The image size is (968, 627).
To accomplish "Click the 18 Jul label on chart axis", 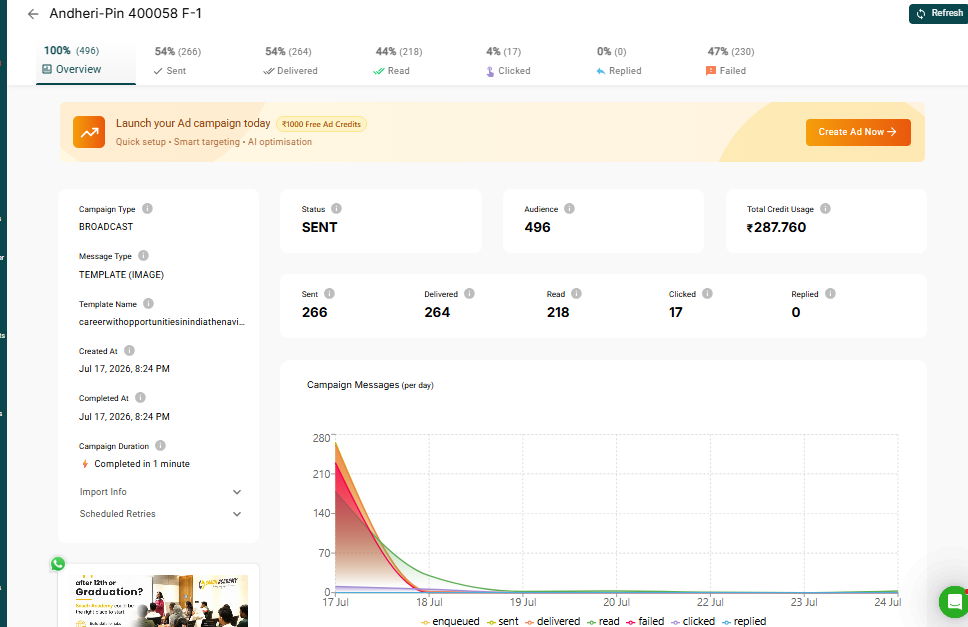I will click(429, 602).
